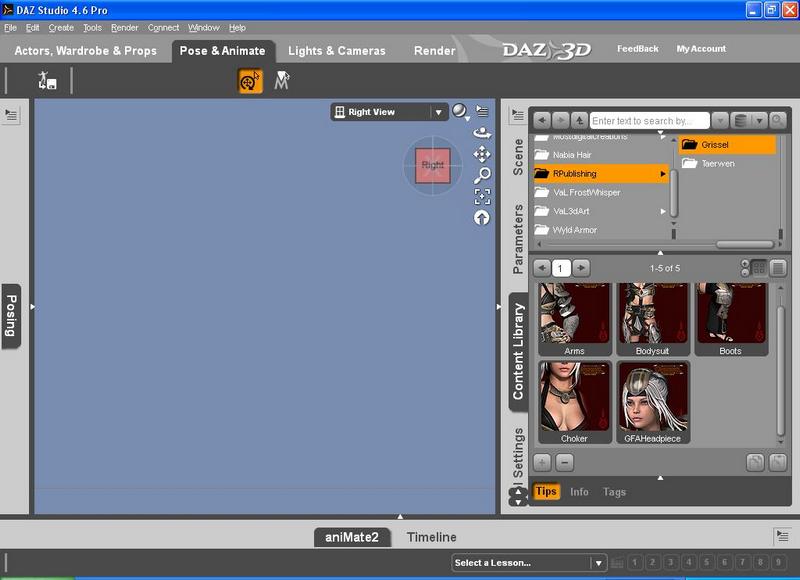Click the search text input field
The image size is (800, 580).
coord(649,121)
